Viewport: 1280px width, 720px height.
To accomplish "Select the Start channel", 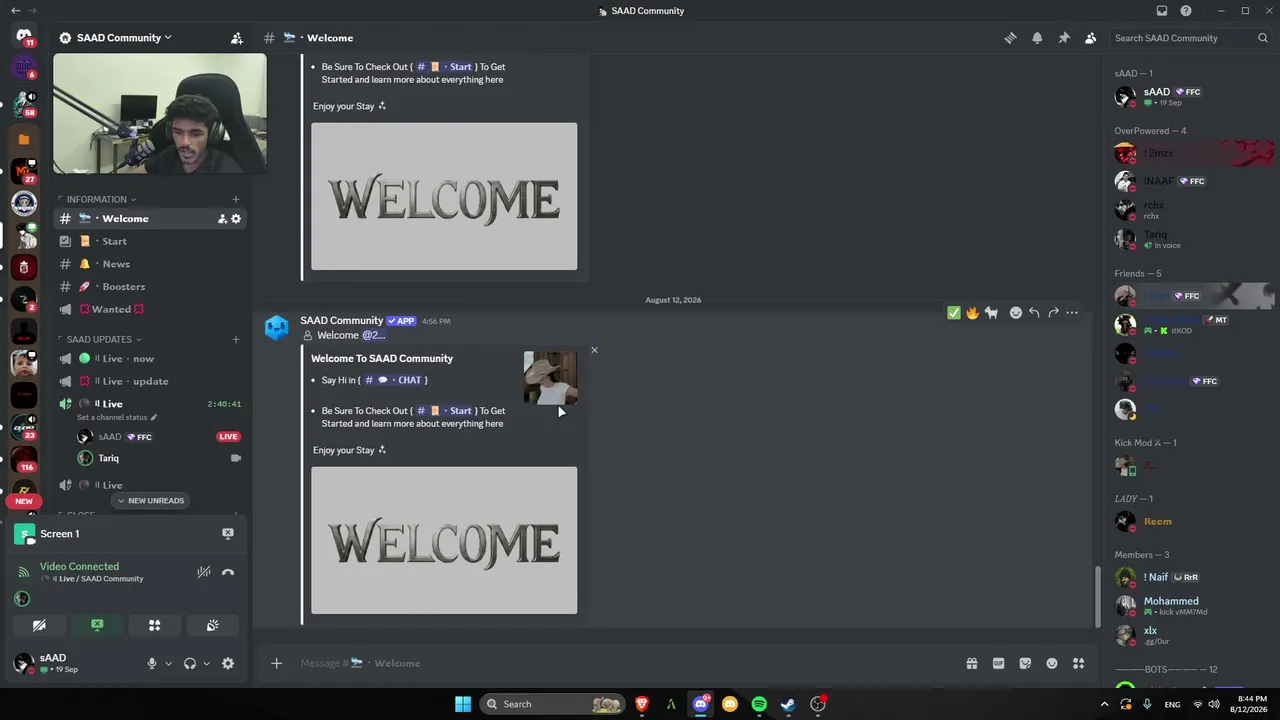I will tap(150, 241).
